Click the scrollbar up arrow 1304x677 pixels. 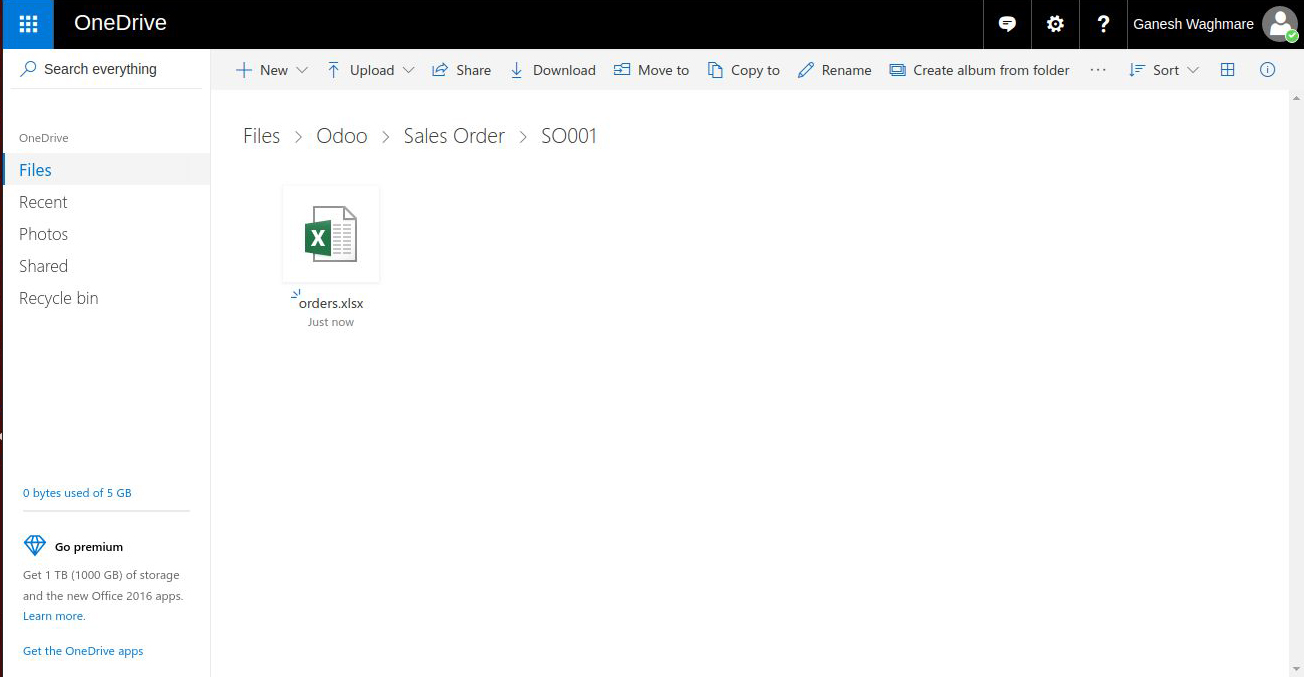click(x=1296, y=98)
